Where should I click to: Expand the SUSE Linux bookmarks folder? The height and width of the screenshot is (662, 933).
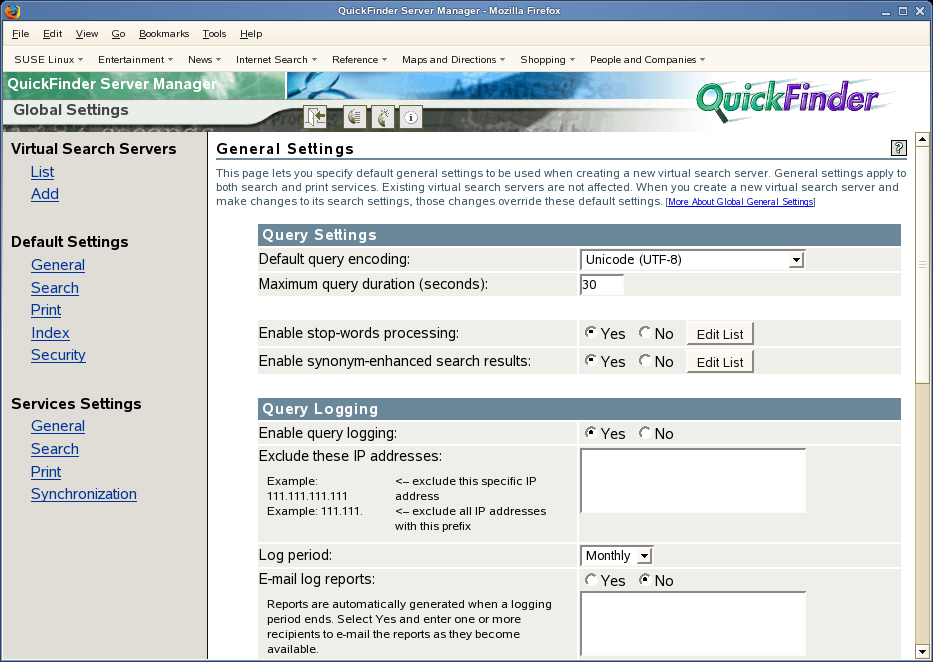(49, 59)
